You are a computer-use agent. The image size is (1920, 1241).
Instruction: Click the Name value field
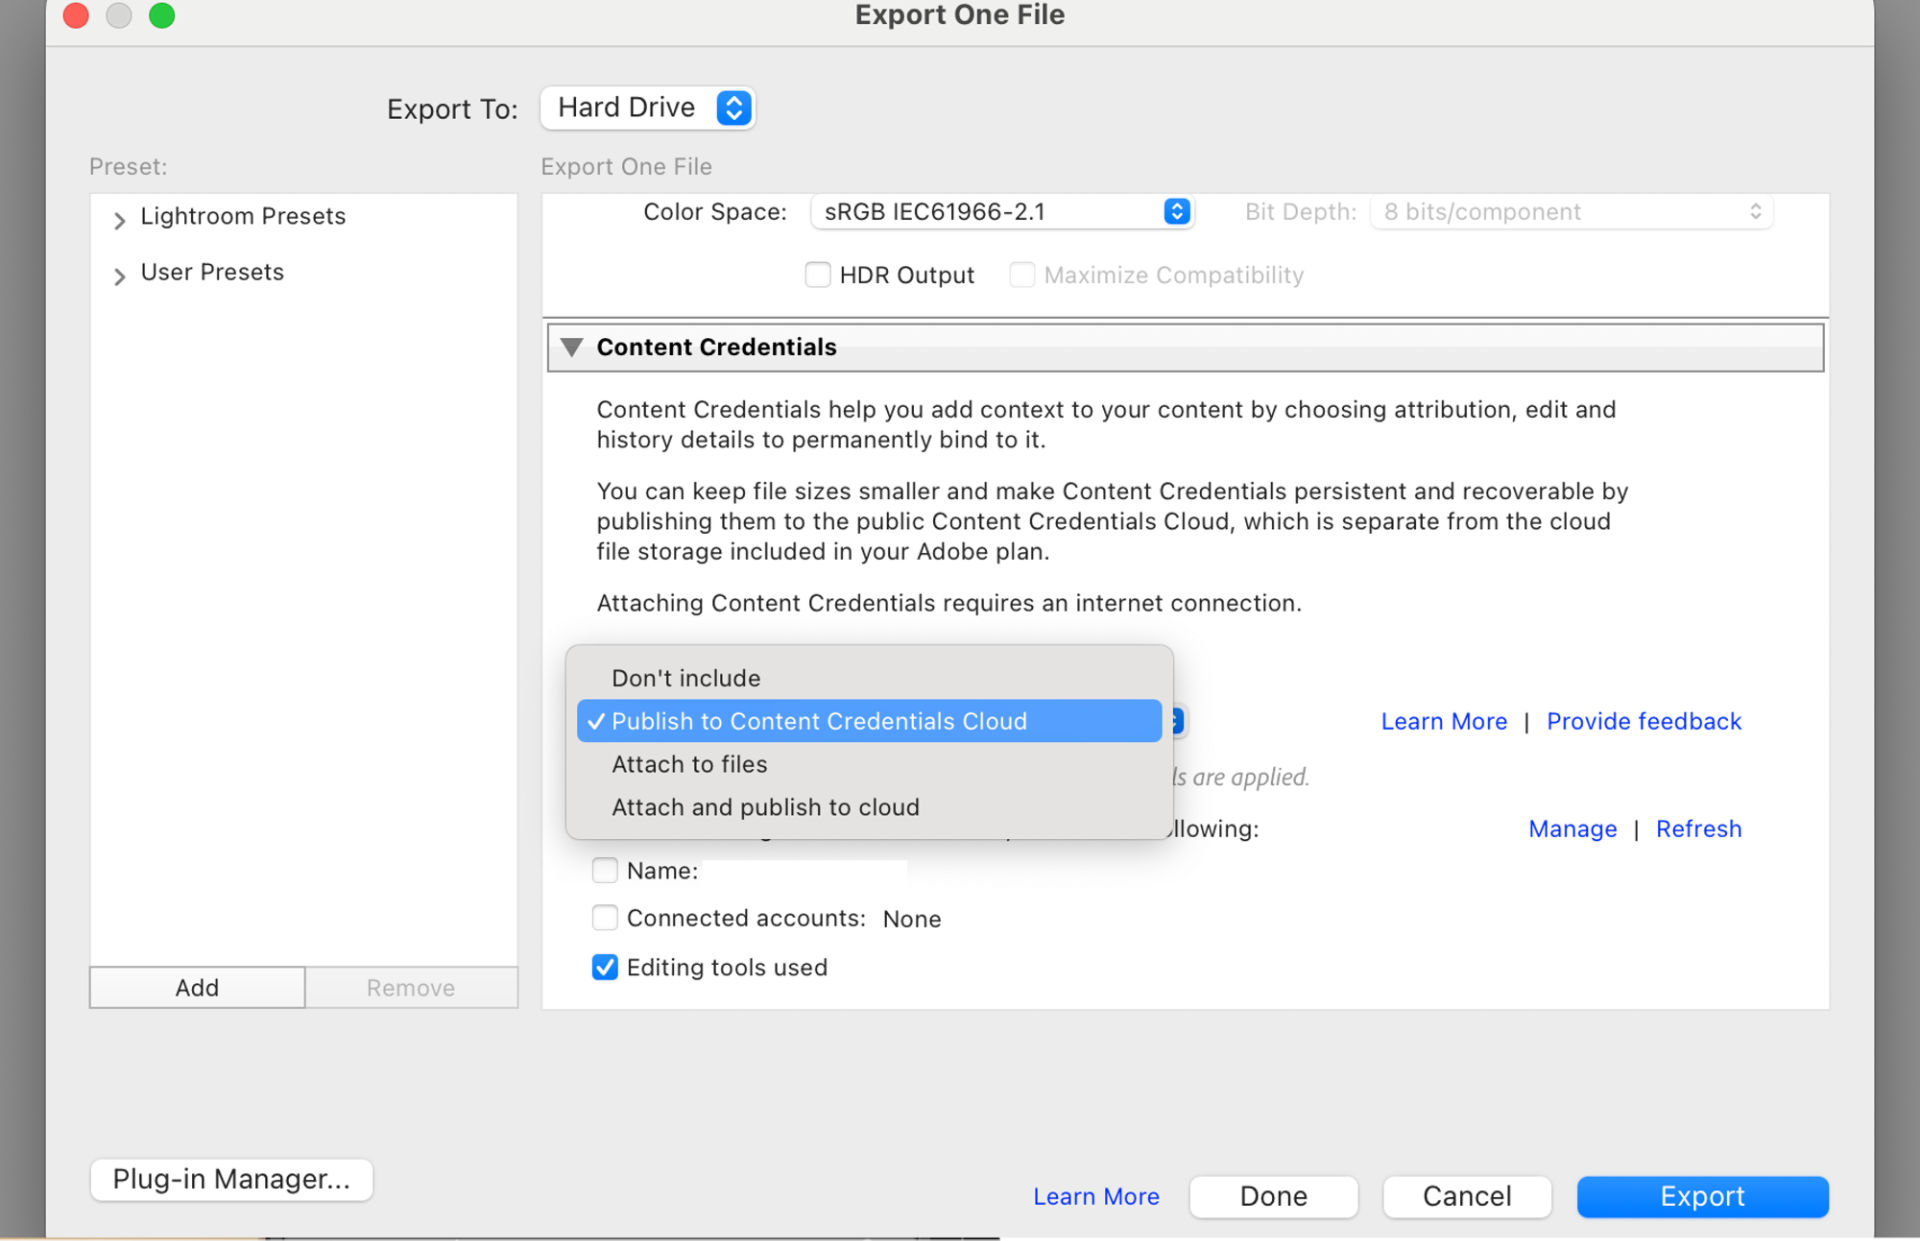pyautogui.click(x=805, y=871)
